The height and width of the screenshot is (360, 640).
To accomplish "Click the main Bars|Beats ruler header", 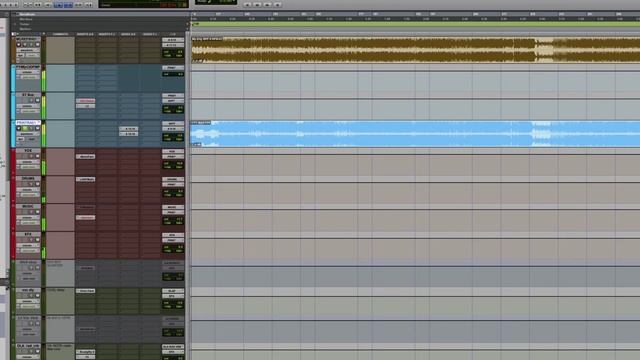I will tap(28, 14).
